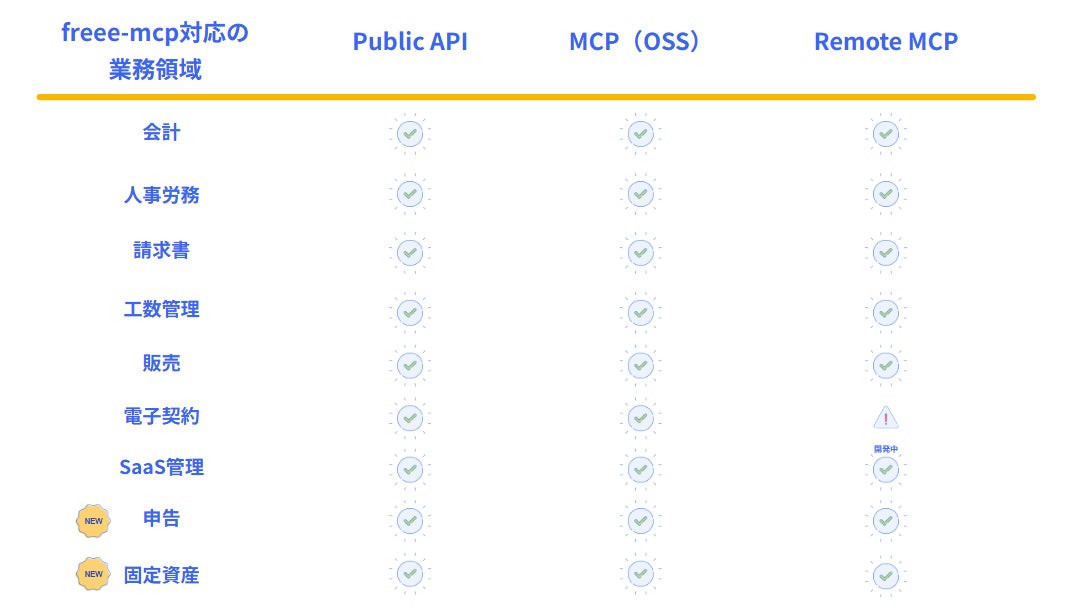Click the 固定資産 checkmark under Remote MCP
Viewport: 1083px width, 614px height.
point(885,576)
